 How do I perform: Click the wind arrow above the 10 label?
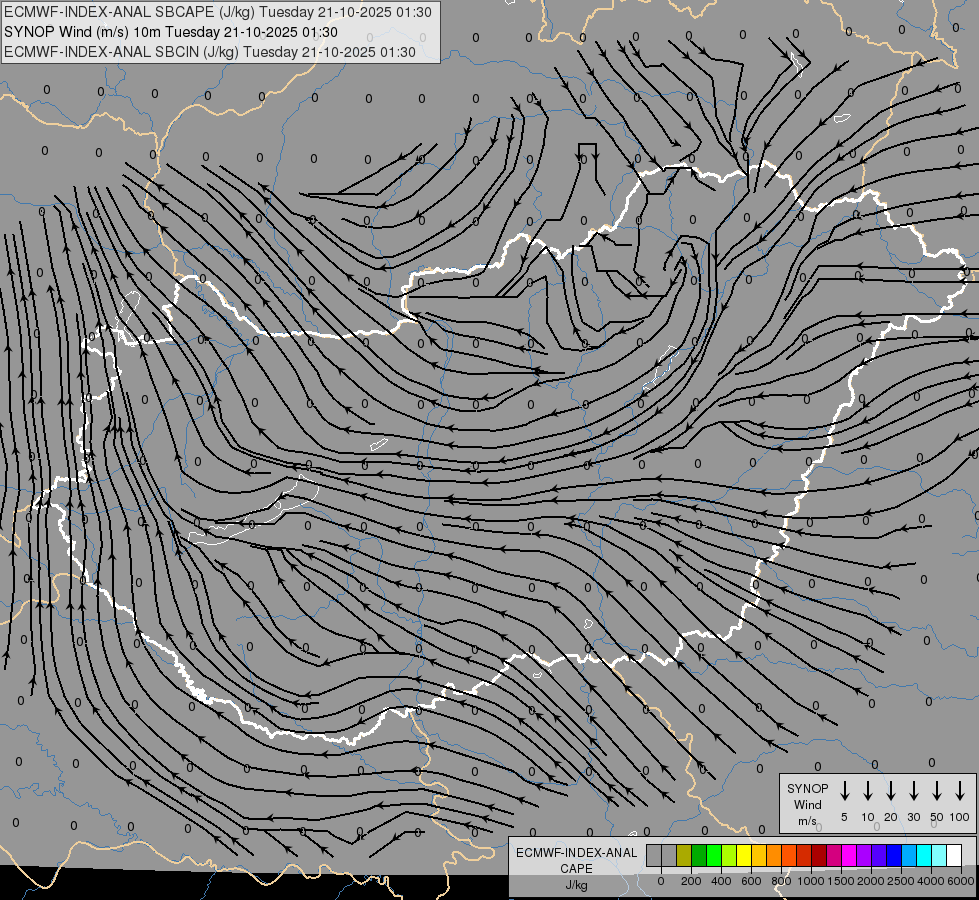click(867, 791)
